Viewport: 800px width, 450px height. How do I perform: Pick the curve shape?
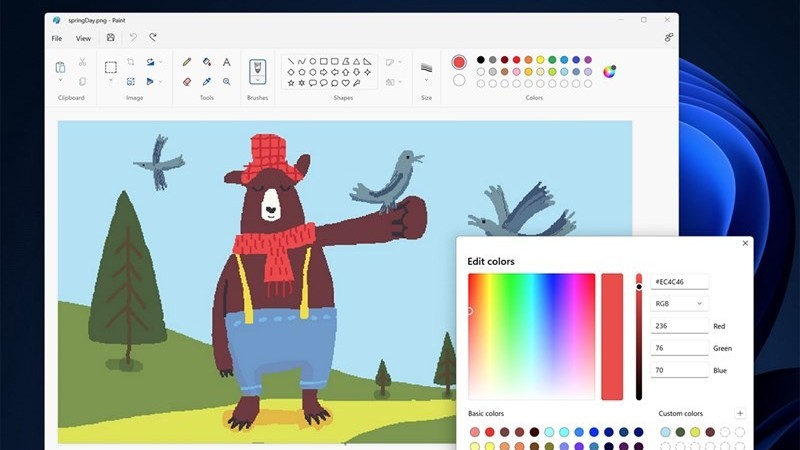(x=302, y=61)
